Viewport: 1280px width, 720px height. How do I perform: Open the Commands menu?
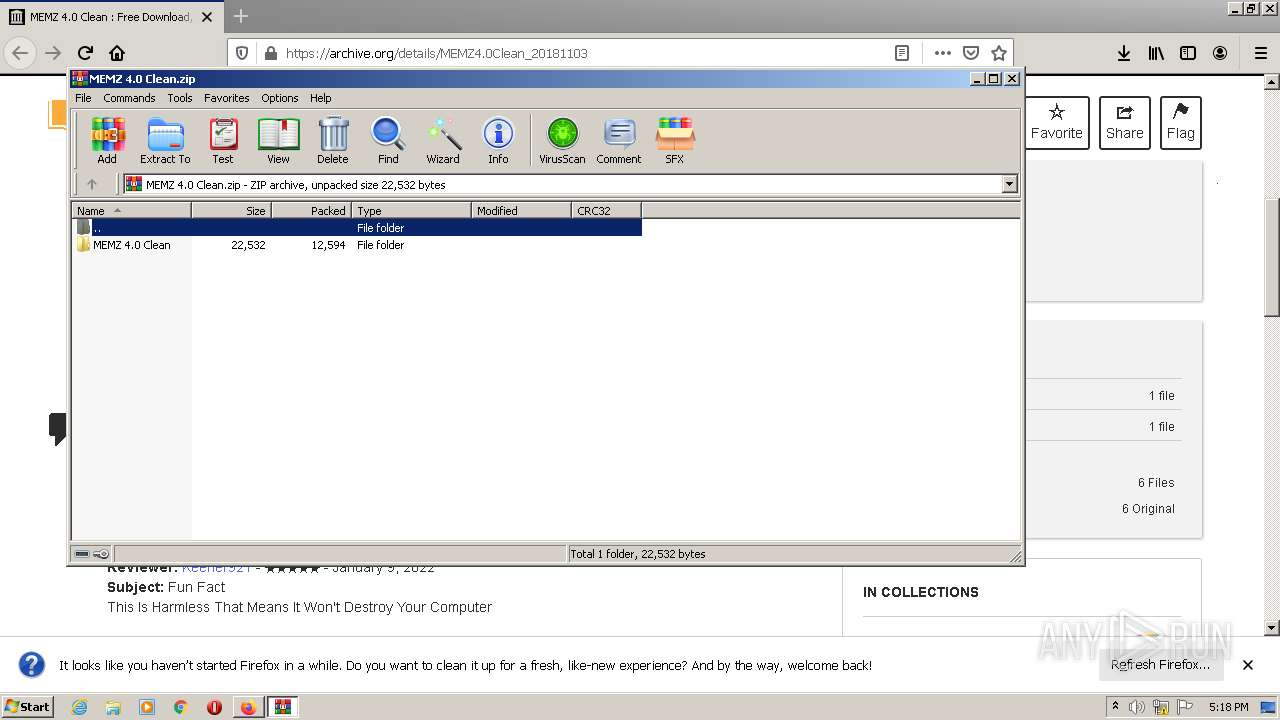129,98
